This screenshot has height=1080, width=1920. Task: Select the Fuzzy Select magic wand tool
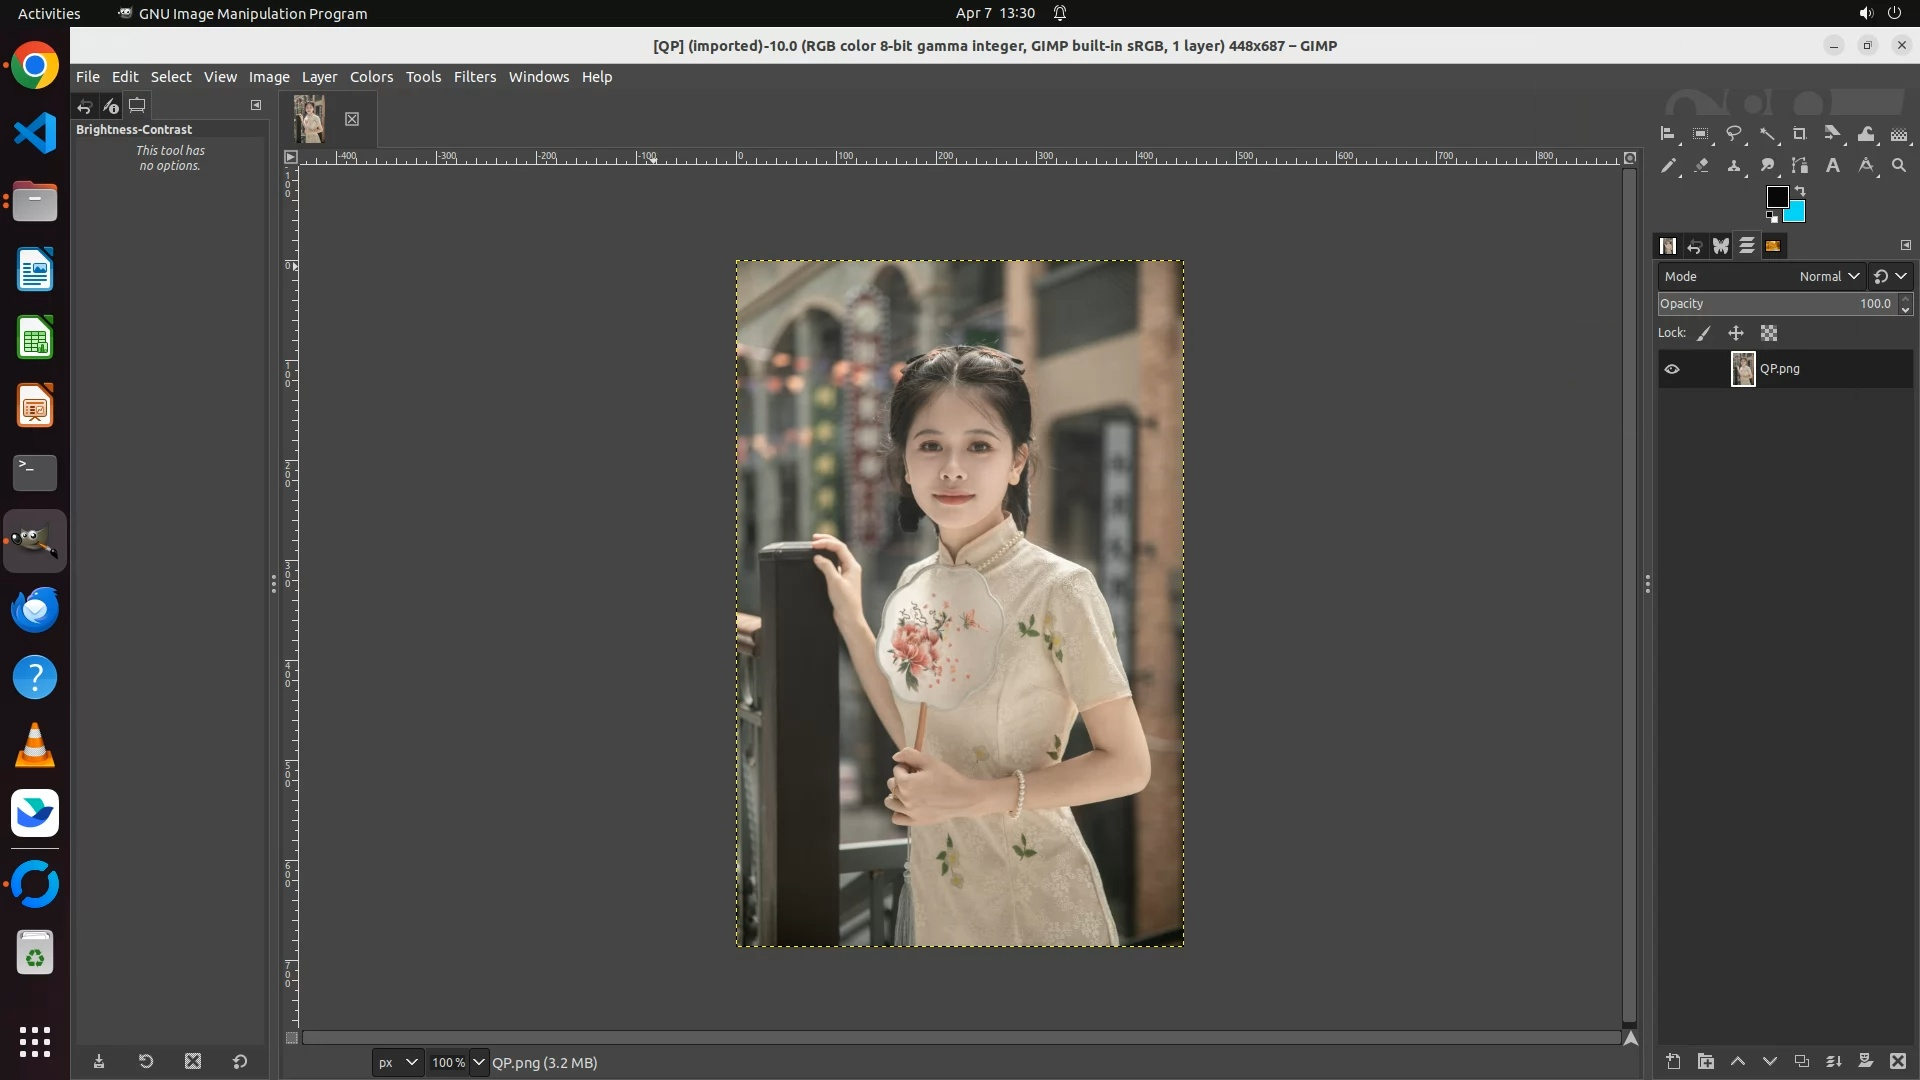click(x=1767, y=134)
